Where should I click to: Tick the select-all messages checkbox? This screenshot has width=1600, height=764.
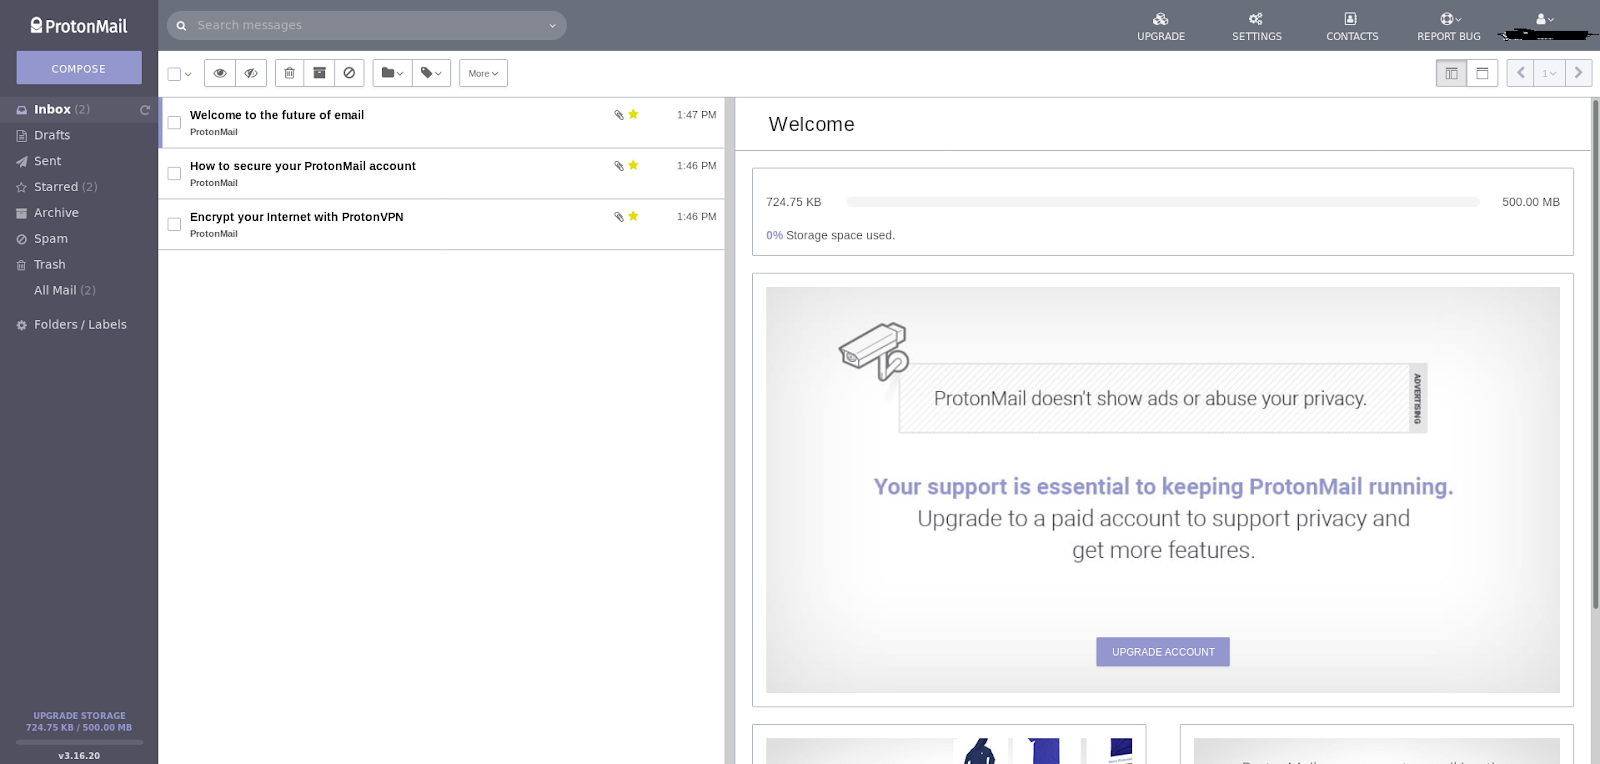pos(174,74)
